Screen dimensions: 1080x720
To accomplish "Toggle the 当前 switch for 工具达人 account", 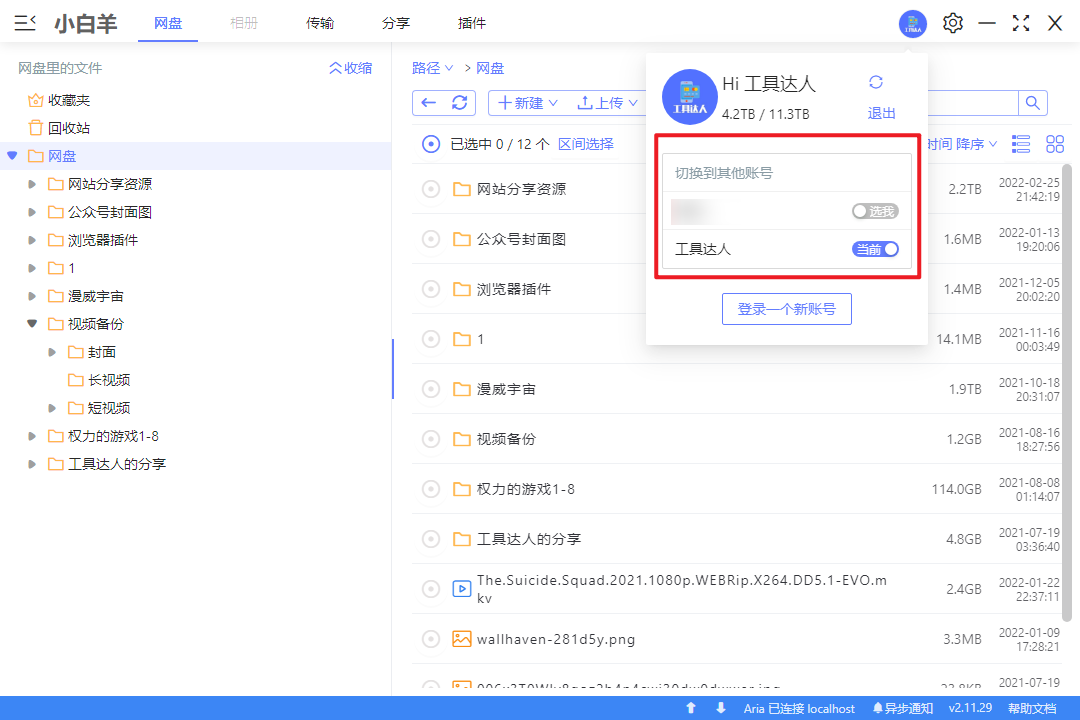I will pyautogui.click(x=875, y=249).
